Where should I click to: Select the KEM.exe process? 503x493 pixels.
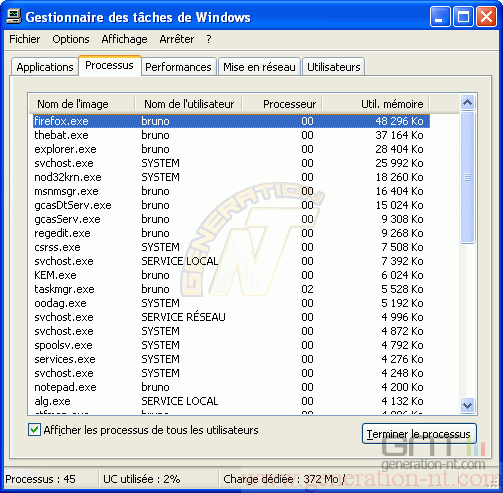231,275
